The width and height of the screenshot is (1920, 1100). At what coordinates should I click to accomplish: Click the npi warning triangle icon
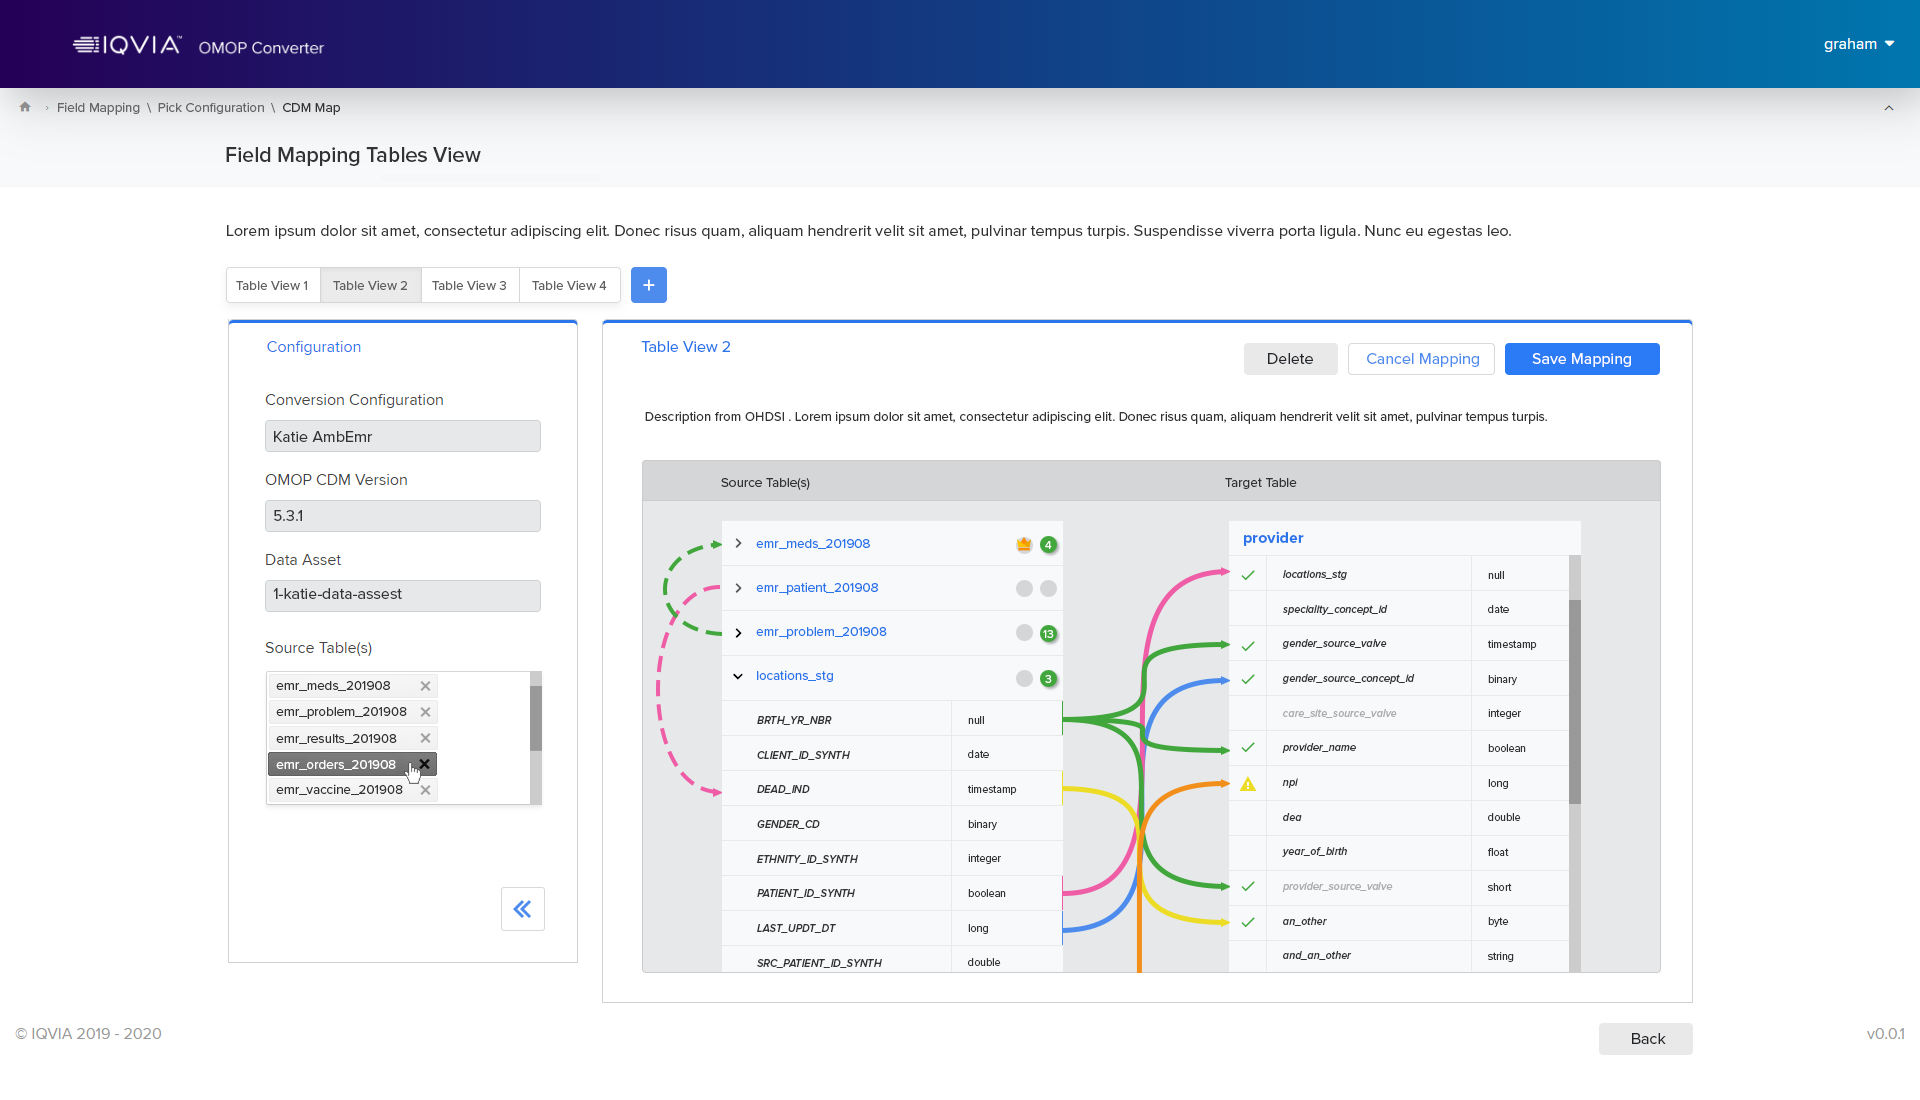[x=1248, y=784]
